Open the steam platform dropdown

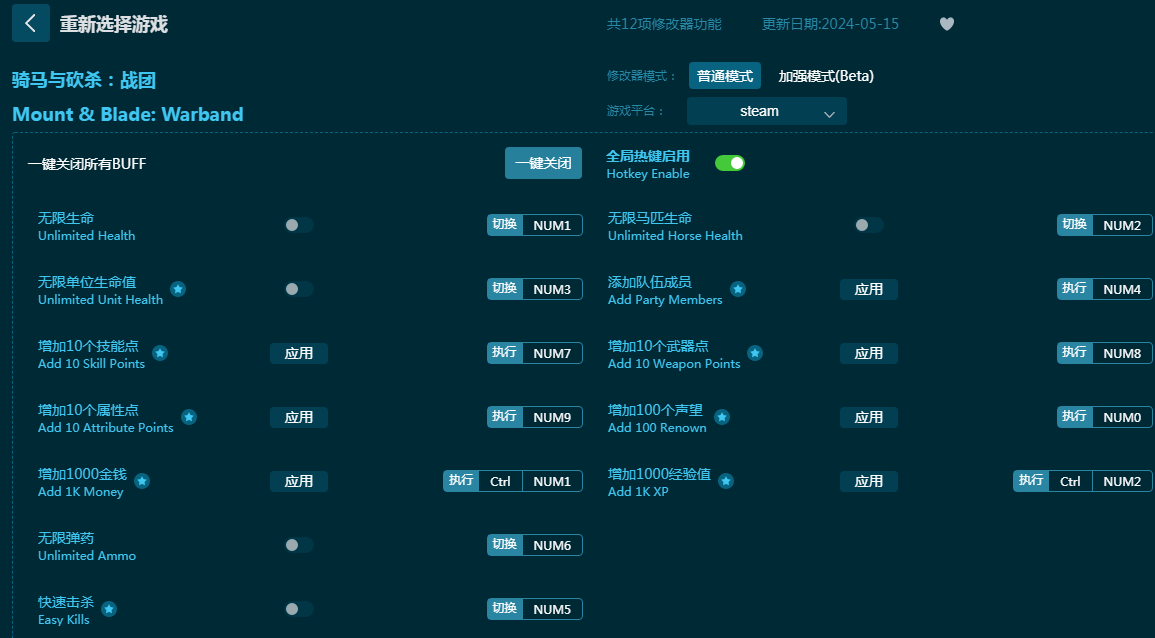(x=767, y=111)
